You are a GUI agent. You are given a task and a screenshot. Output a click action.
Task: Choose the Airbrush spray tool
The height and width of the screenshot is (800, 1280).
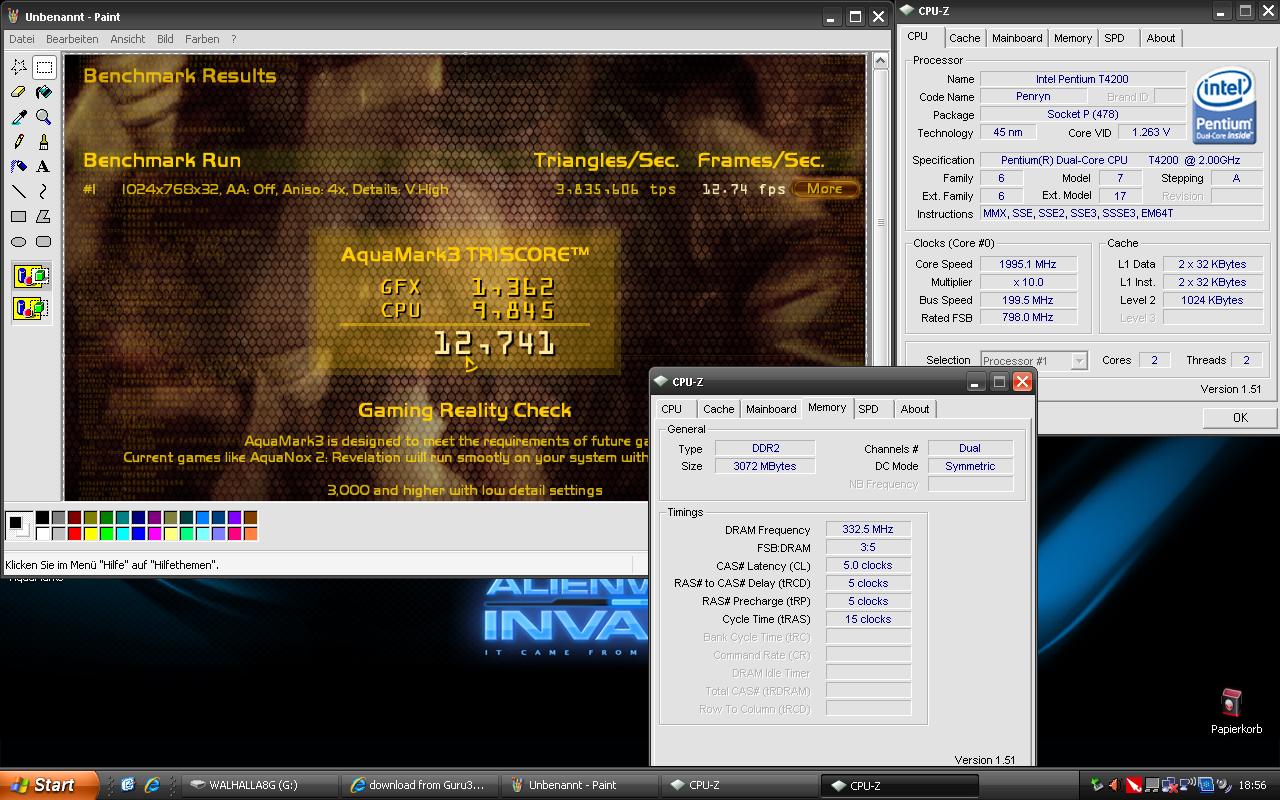pos(19,167)
